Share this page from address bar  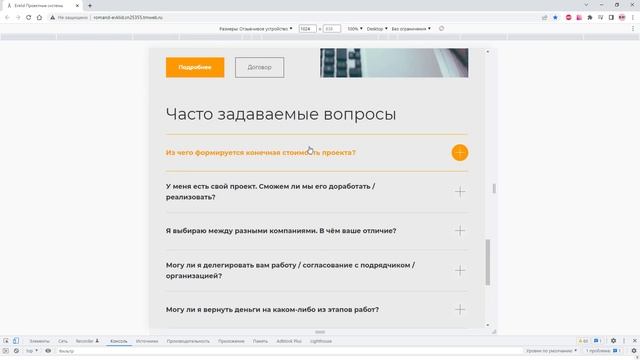click(544, 18)
